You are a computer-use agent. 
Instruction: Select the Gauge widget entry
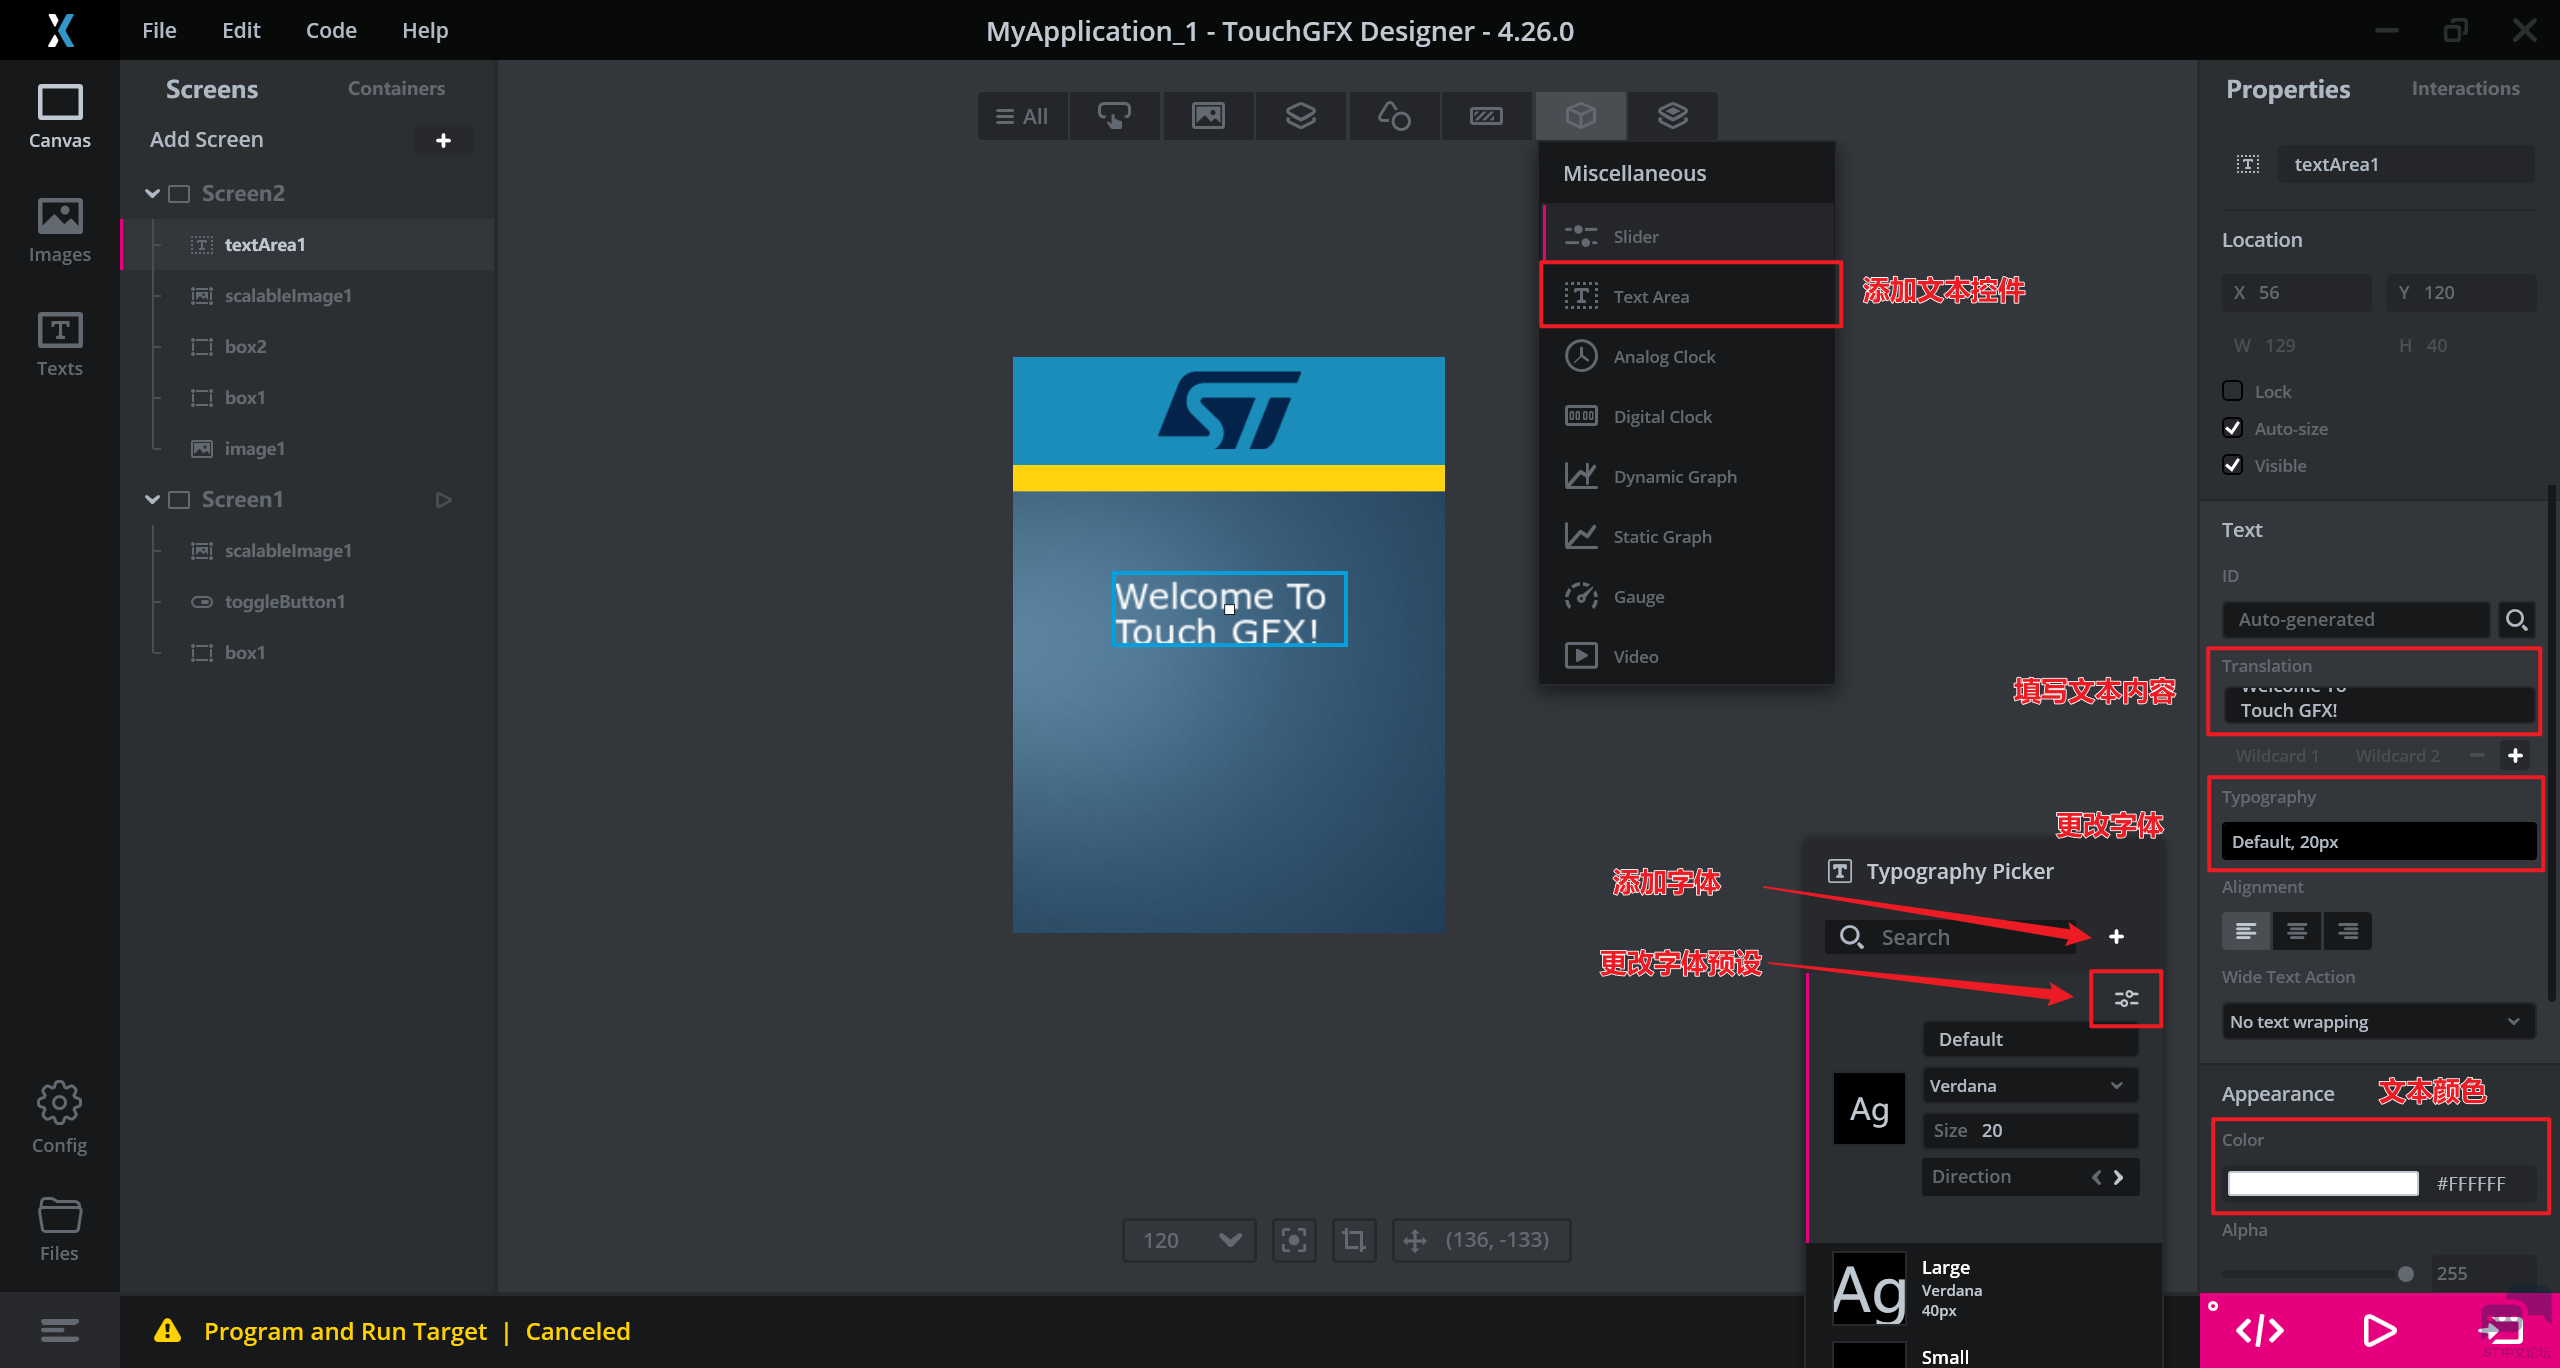[1690, 596]
